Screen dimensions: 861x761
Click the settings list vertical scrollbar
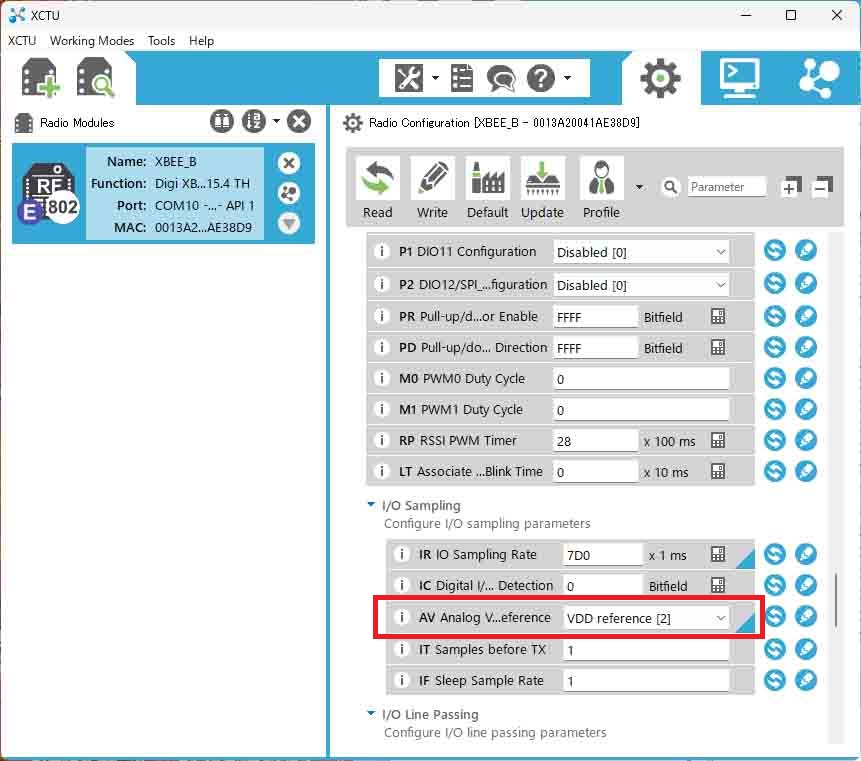pos(836,601)
